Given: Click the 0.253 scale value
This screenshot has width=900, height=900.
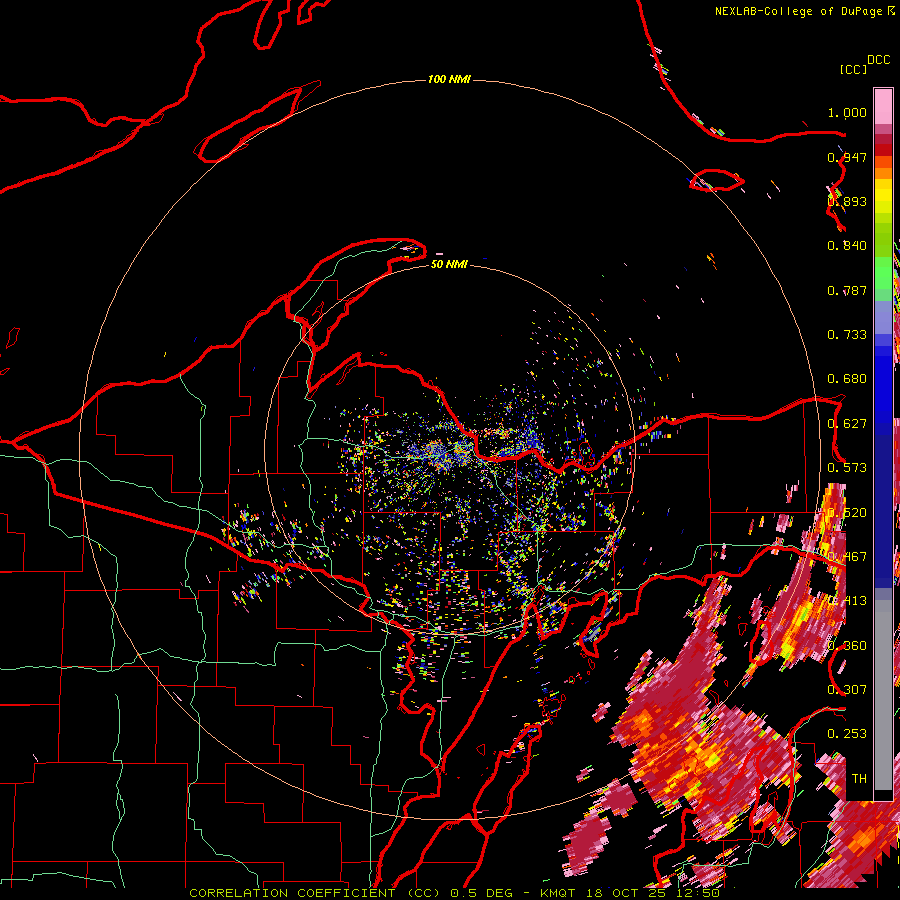Looking at the screenshot, I should tap(847, 734).
